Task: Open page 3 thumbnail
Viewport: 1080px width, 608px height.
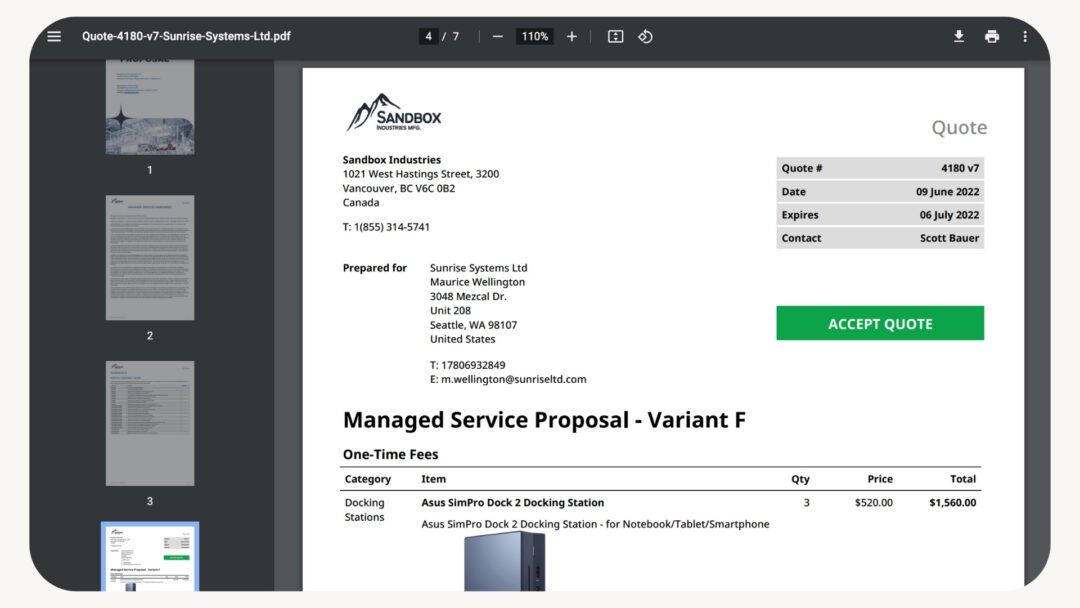Action: (x=150, y=423)
